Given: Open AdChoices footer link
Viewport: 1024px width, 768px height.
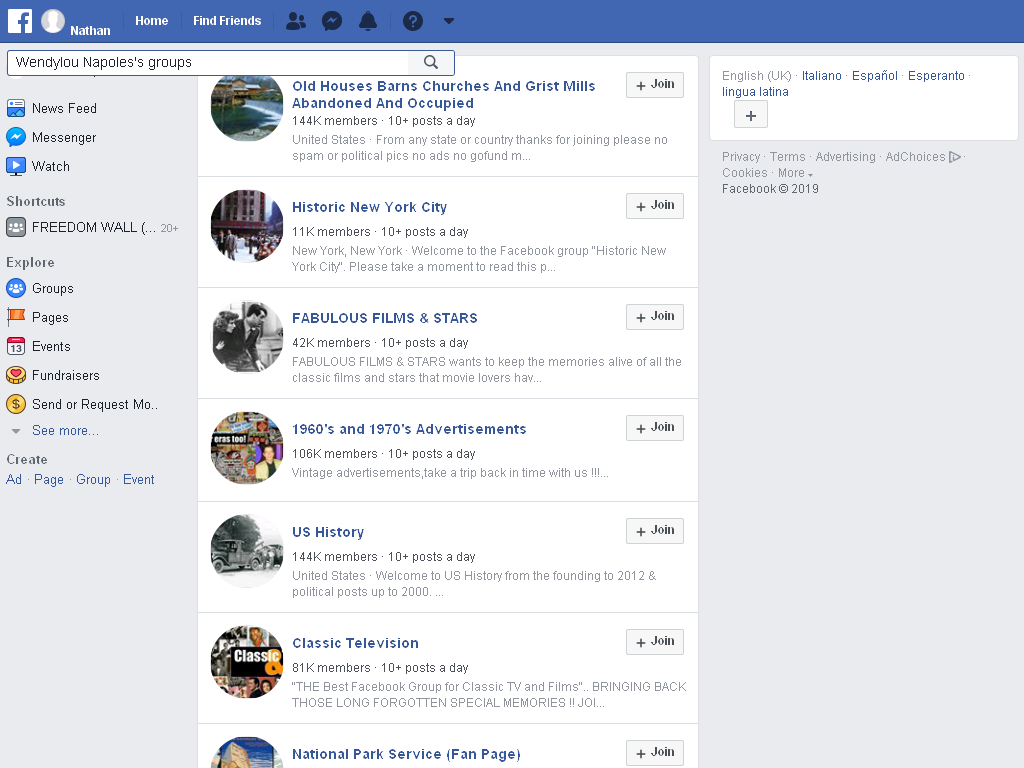Looking at the screenshot, I should pyautogui.click(x=922, y=157).
